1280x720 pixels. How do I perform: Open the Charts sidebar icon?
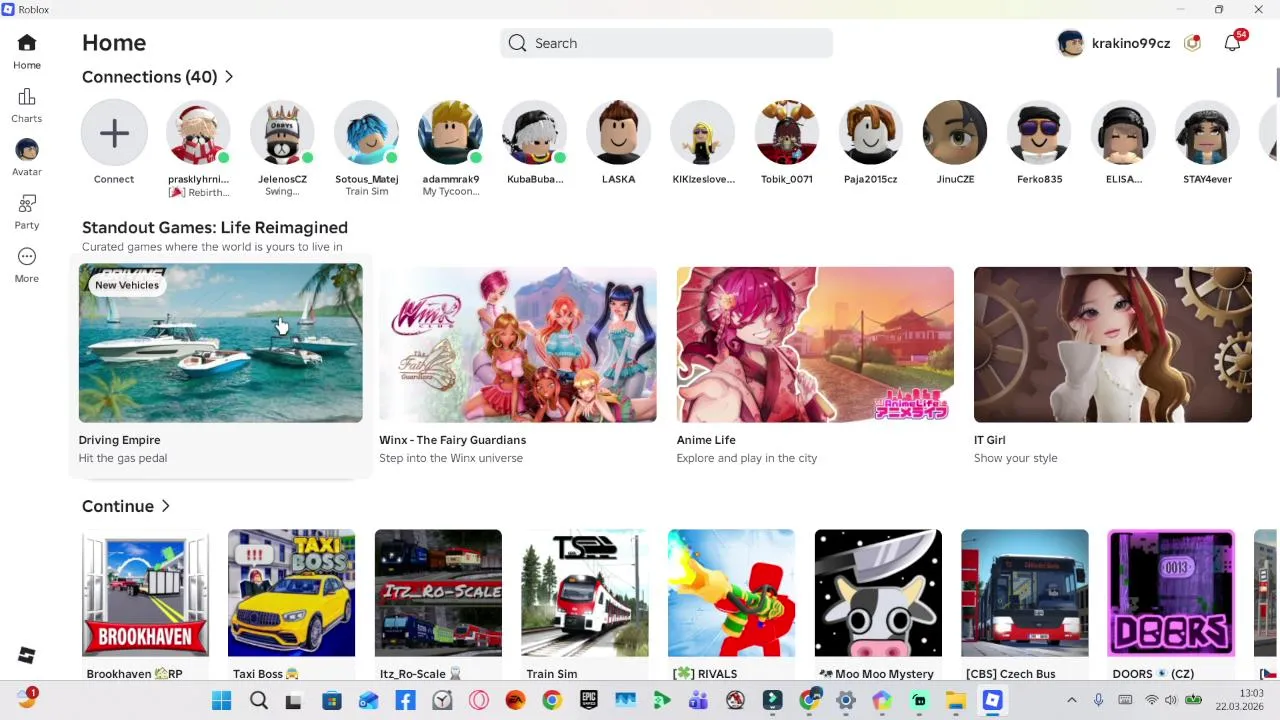tap(27, 97)
